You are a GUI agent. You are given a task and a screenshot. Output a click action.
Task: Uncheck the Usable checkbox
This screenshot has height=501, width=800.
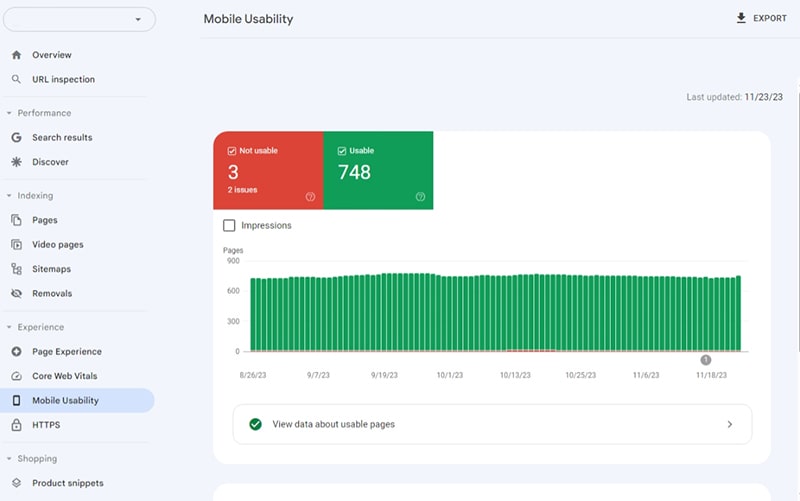coord(342,151)
